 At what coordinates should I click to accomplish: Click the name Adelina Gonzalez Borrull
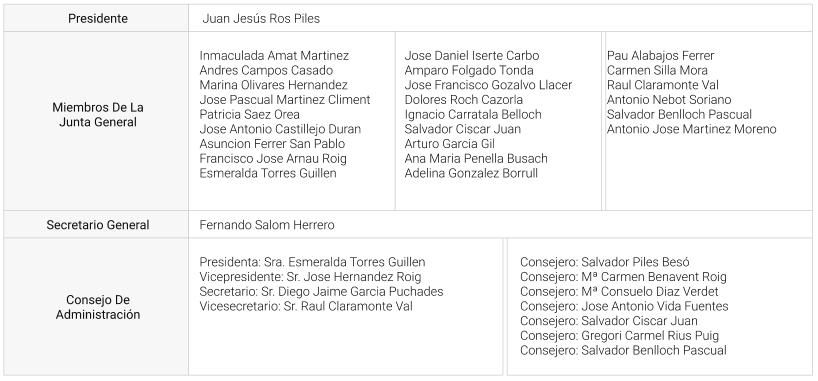[471, 173]
